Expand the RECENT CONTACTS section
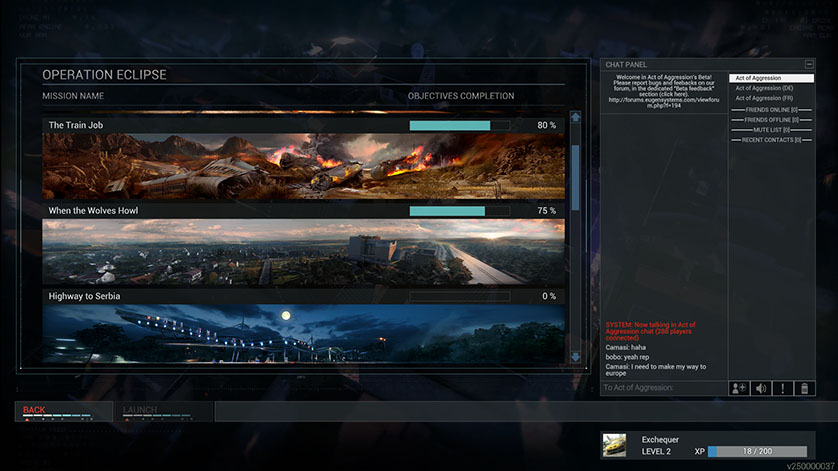Screen dimensions: 838x471 [x=771, y=140]
